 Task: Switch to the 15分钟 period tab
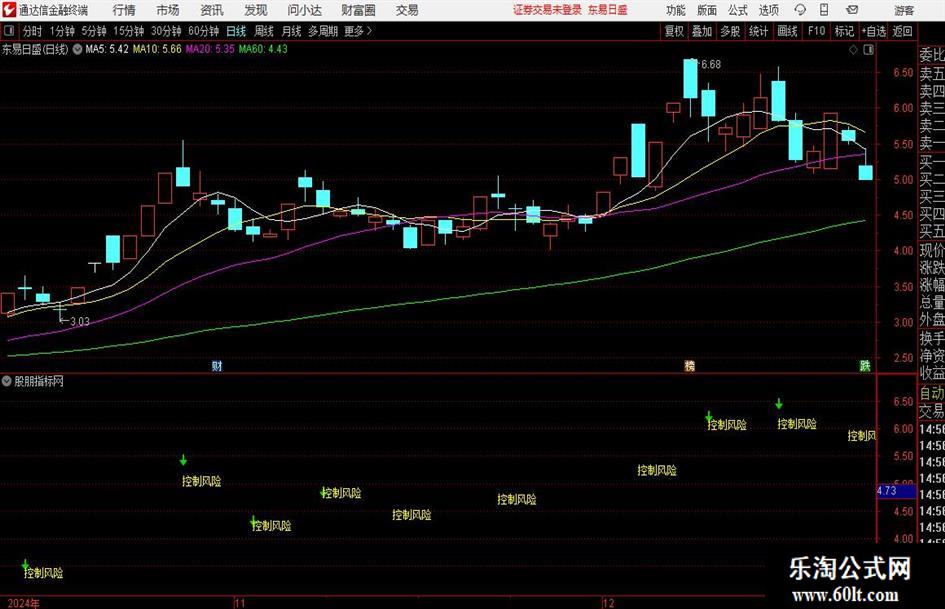[128, 31]
